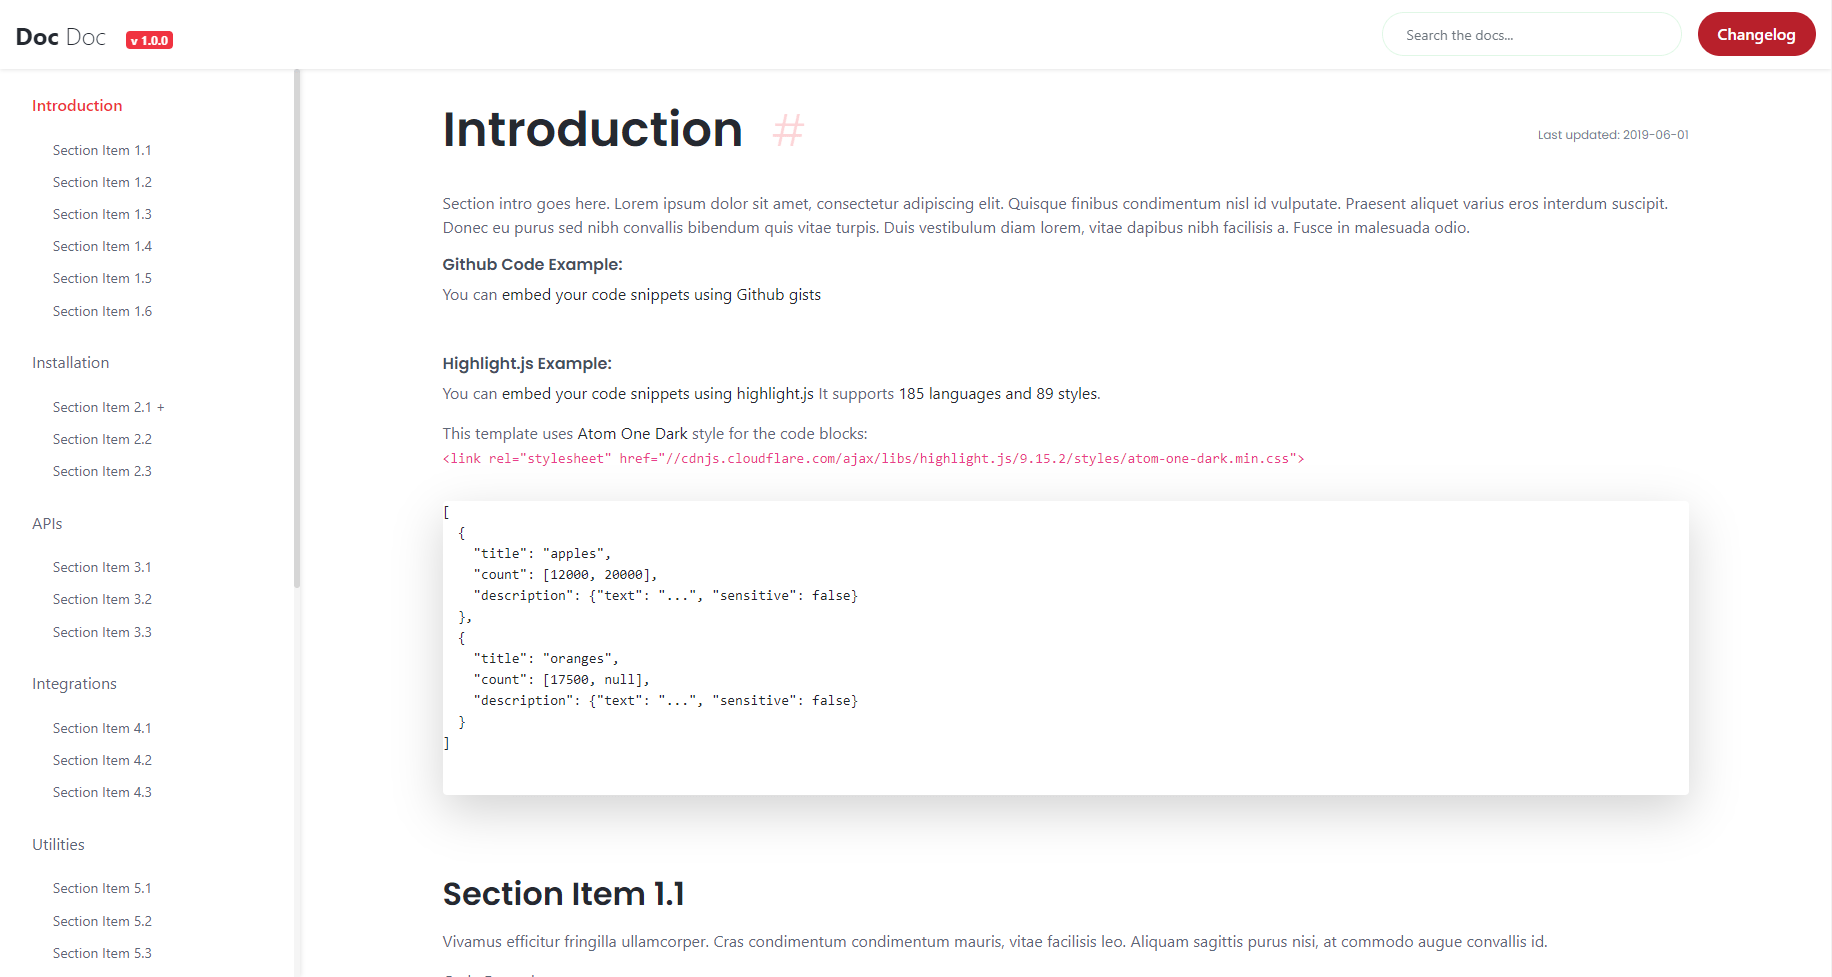1832x977 pixels.
Task: Click the Doc Doc logo
Action: click(61, 37)
